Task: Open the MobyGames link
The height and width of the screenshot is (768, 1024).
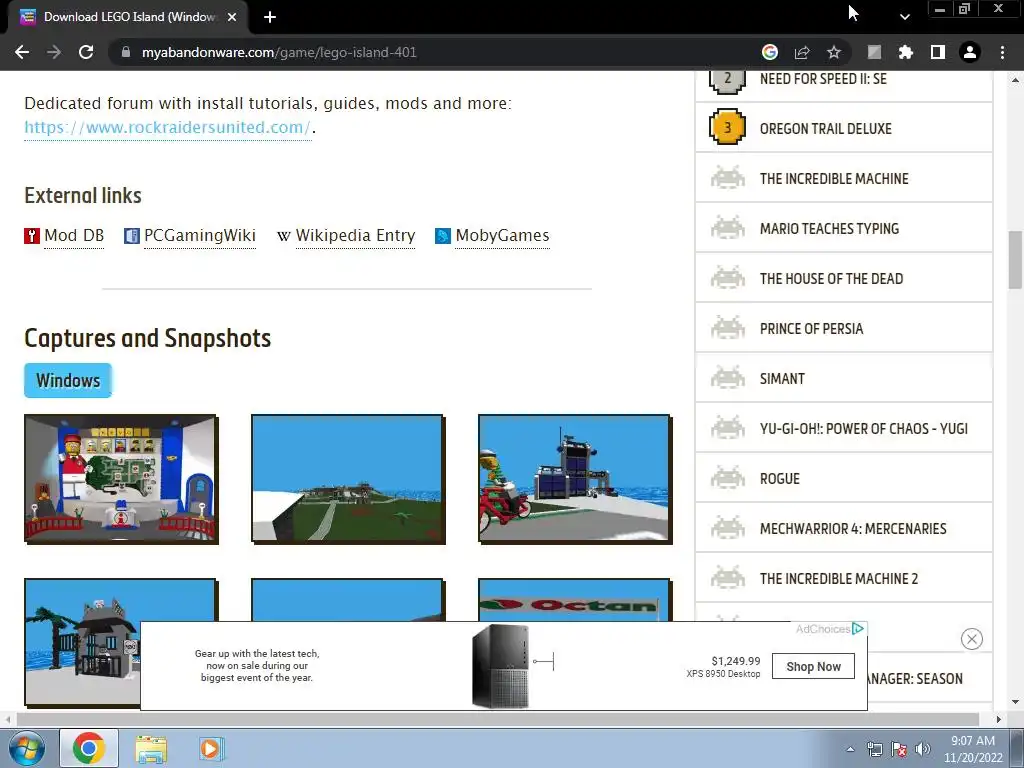Action: [502, 235]
